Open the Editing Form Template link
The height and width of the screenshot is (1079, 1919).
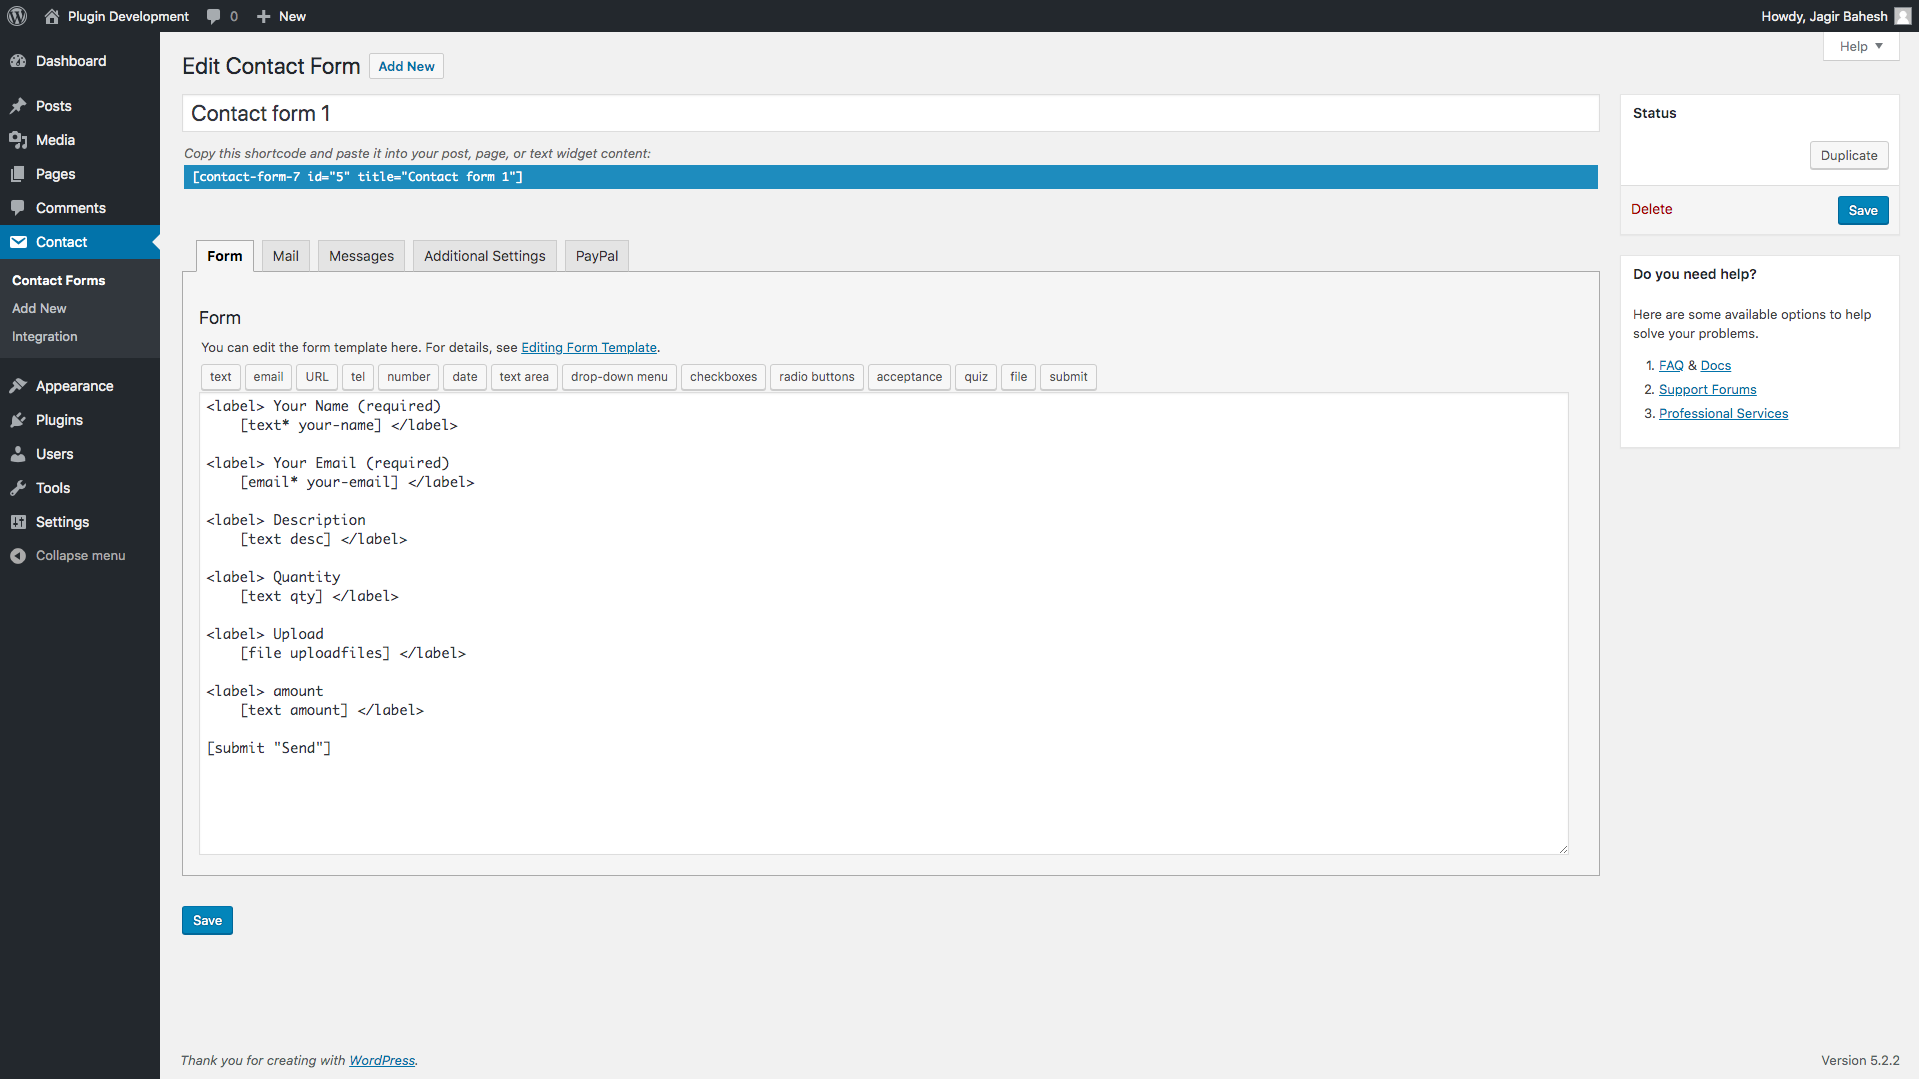tap(589, 348)
